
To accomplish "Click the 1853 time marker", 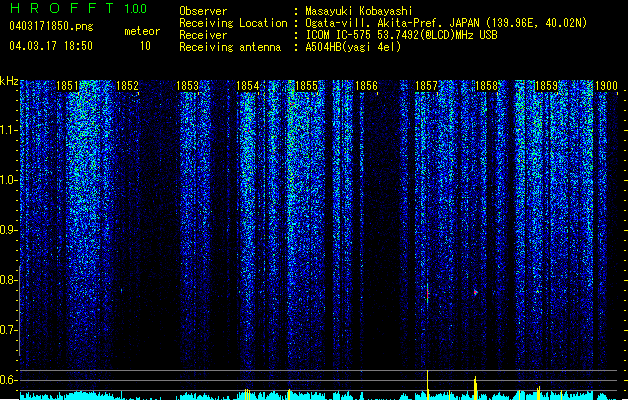I will point(187,86).
